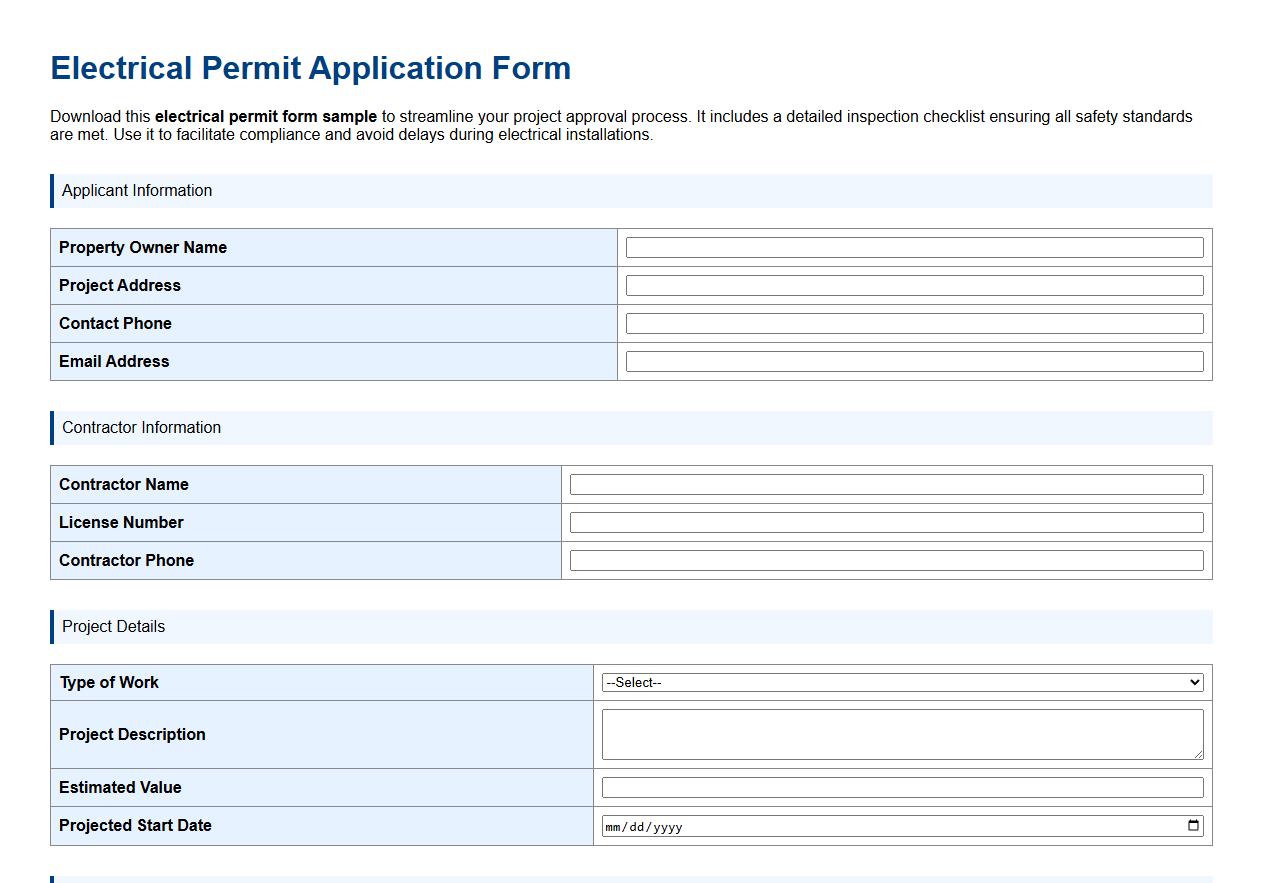
Task: Click the Contact Phone input field
Action: coord(913,322)
